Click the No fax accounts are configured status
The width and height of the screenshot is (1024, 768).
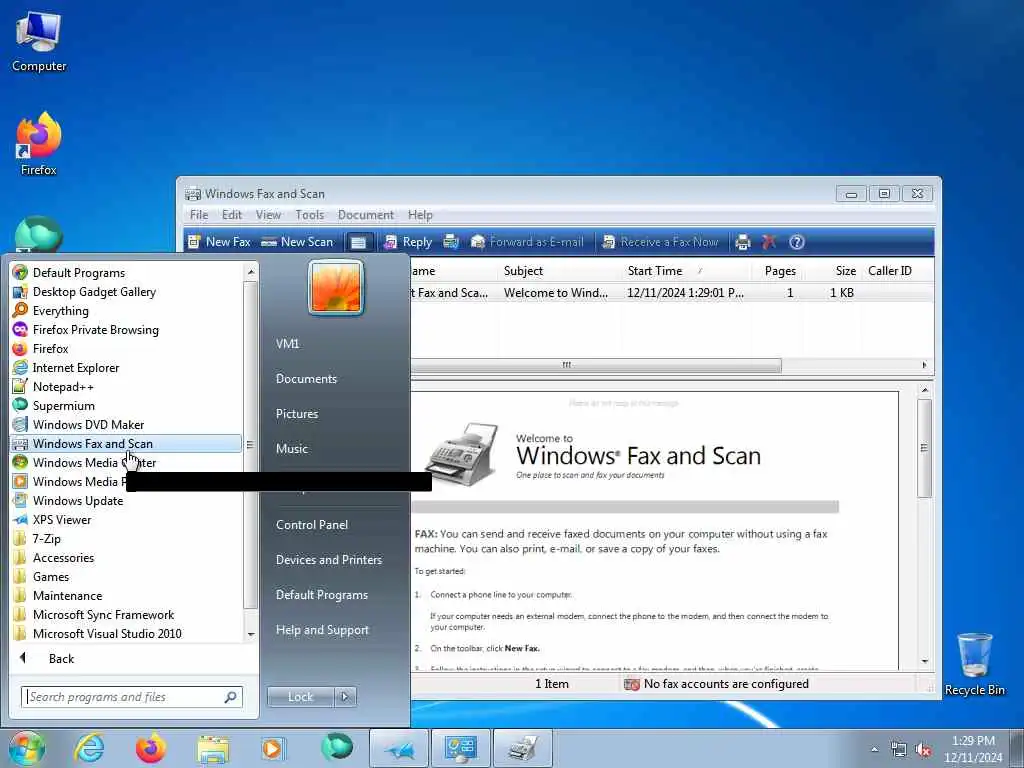(716, 684)
